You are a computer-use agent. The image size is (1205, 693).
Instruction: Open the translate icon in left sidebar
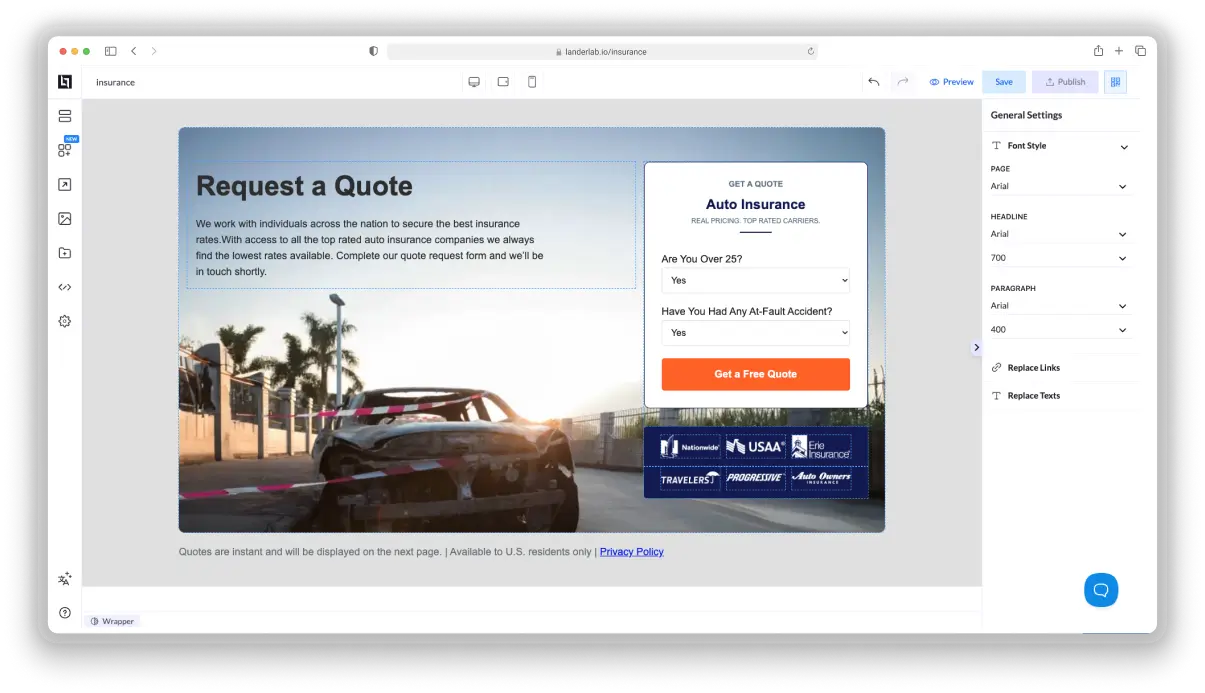65,579
